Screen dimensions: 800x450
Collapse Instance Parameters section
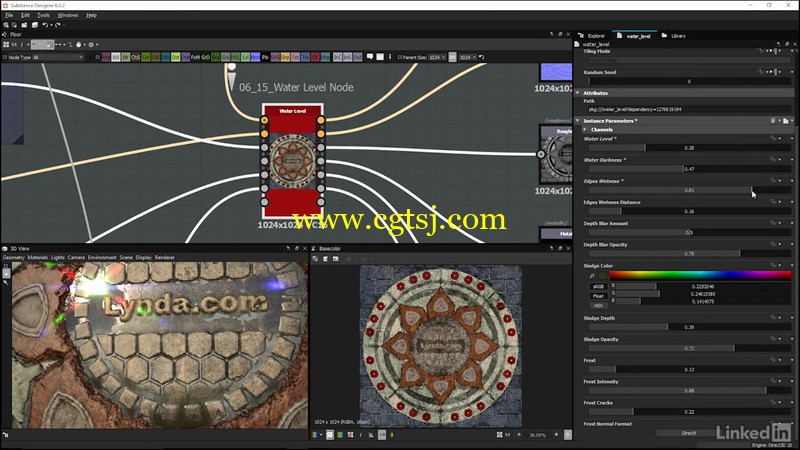coord(578,121)
